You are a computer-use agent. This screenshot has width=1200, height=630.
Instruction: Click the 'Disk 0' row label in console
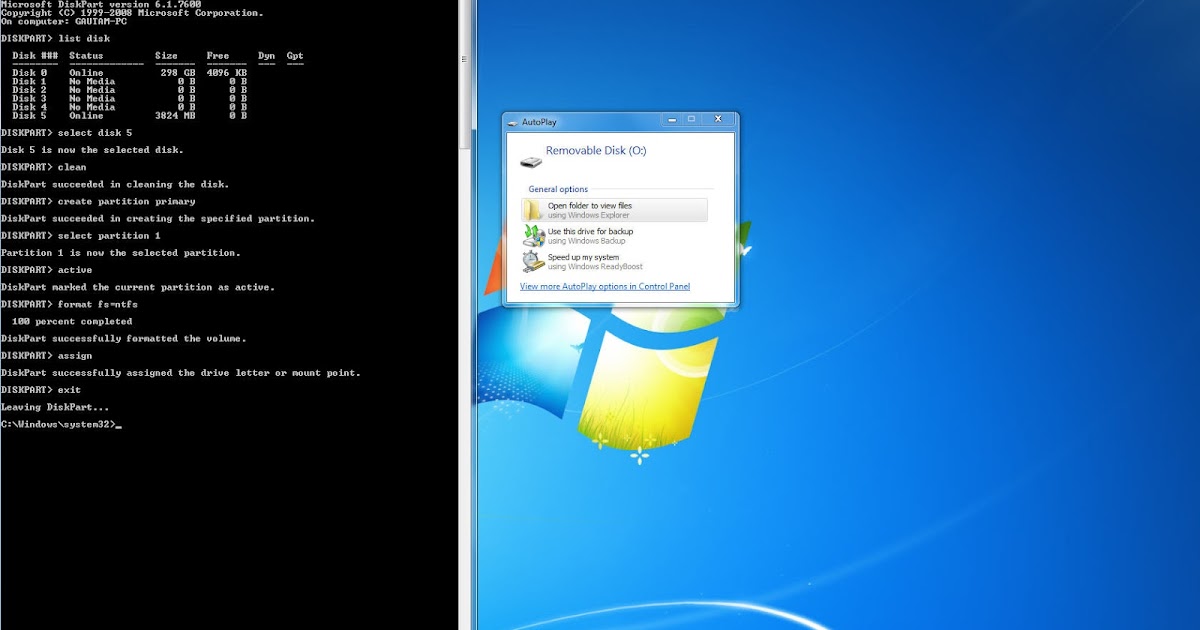tap(29, 73)
